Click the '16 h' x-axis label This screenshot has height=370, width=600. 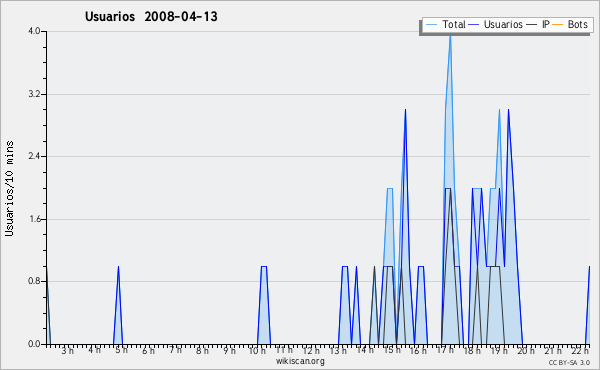coord(419,350)
